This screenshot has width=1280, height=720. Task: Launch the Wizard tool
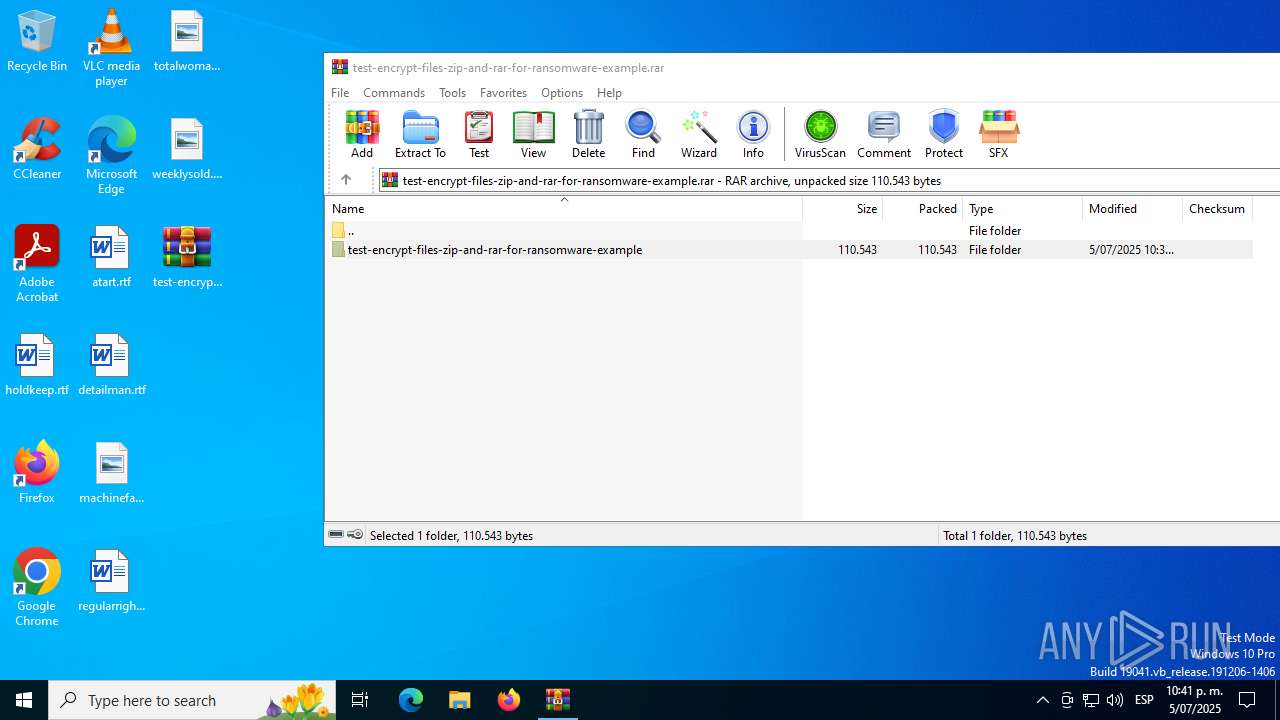[x=698, y=134]
